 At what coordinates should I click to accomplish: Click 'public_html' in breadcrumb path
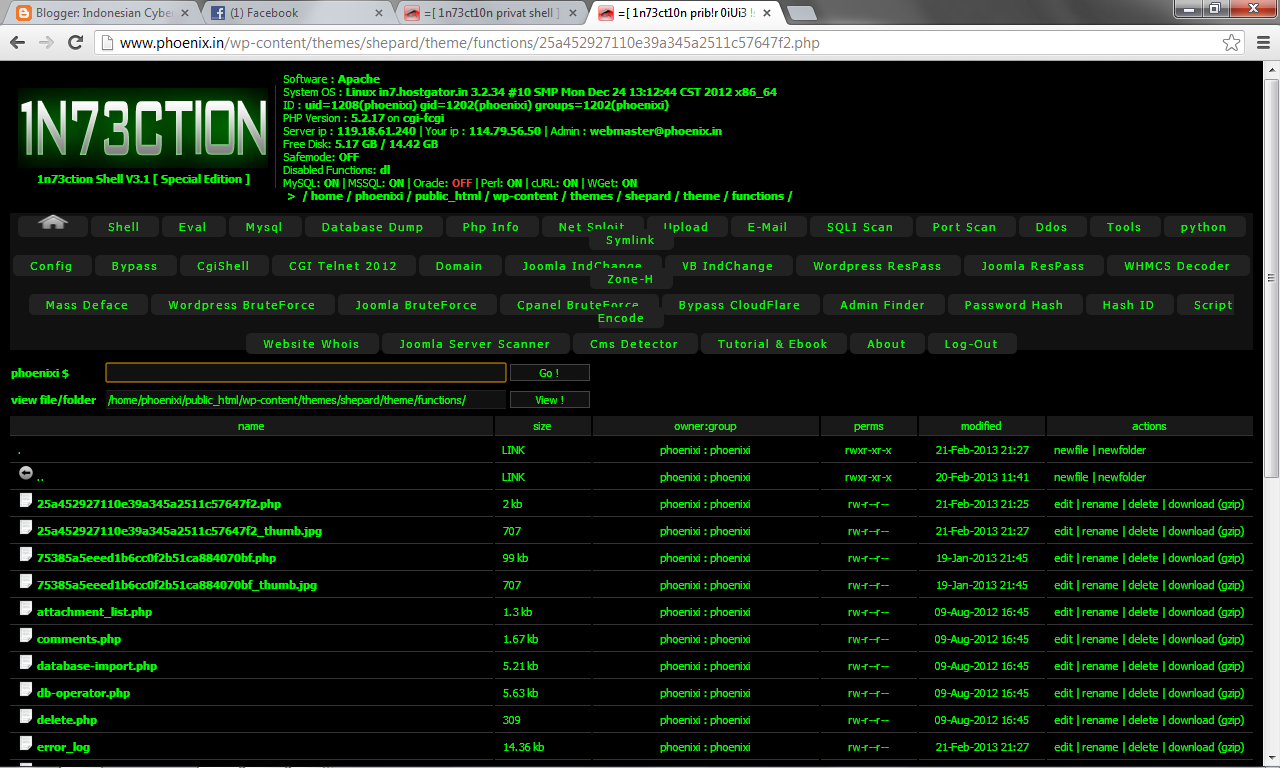click(x=448, y=196)
